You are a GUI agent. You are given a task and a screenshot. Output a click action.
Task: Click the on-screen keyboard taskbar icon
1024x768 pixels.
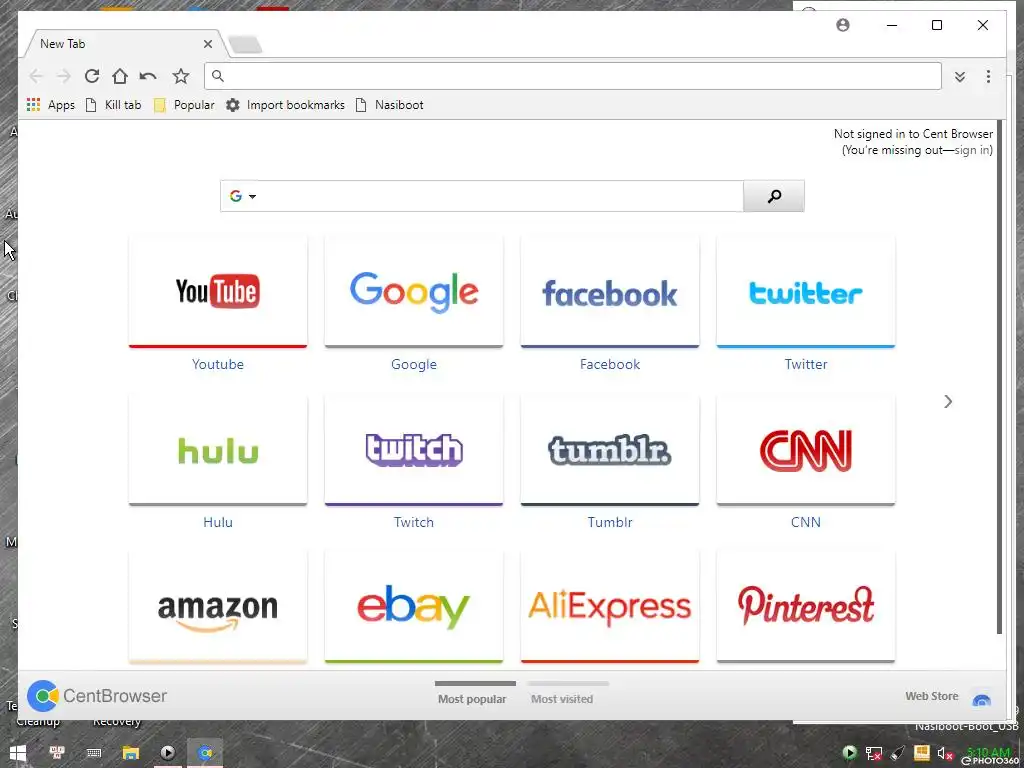[x=94, y=754]
